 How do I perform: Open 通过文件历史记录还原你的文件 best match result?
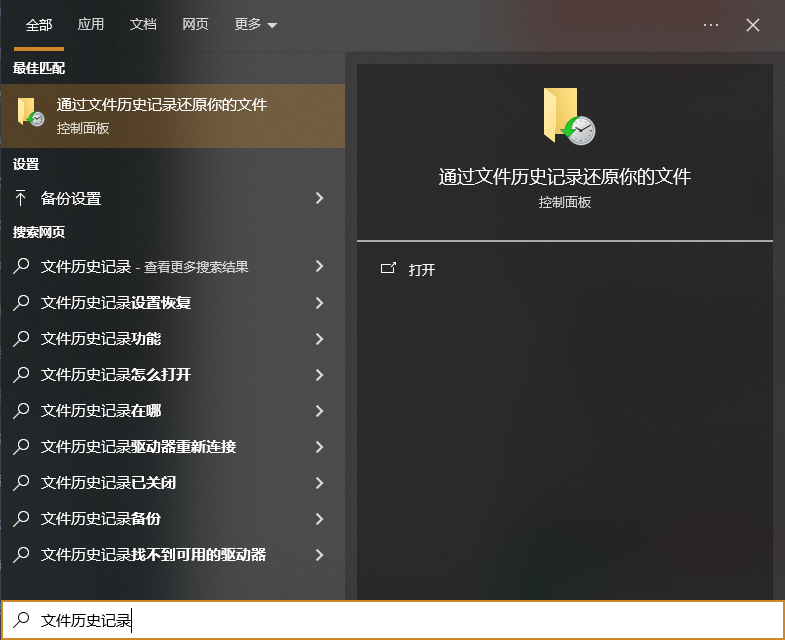(x=173, y=116)
